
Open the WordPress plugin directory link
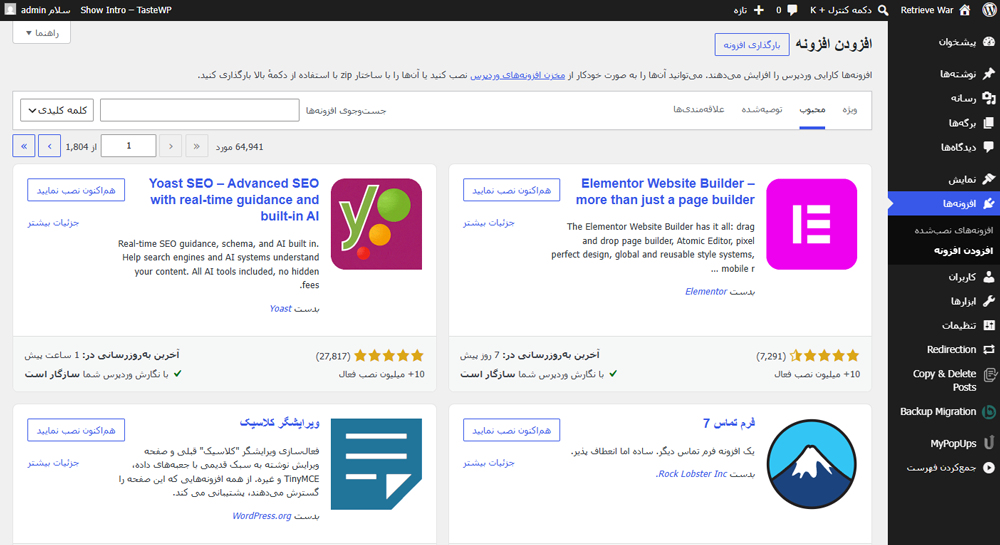pyautogui.click(x=518, y=75)
